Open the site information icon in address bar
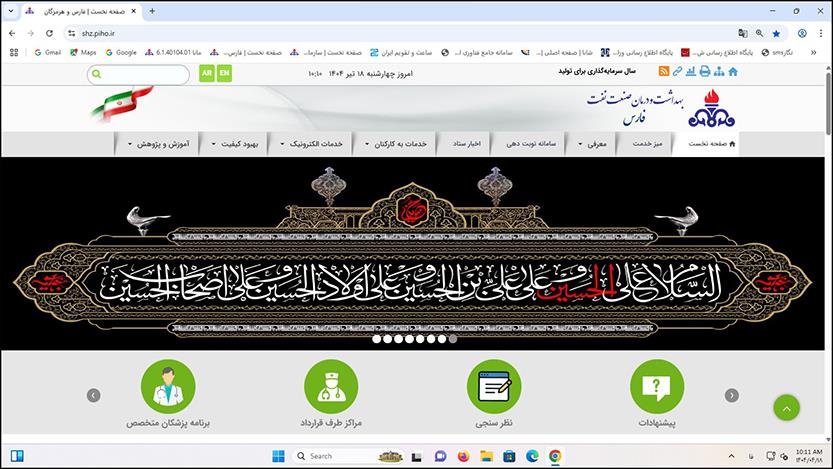Viewport: 833px width, 469px height. pyautogui.click(x=72, y=33)
